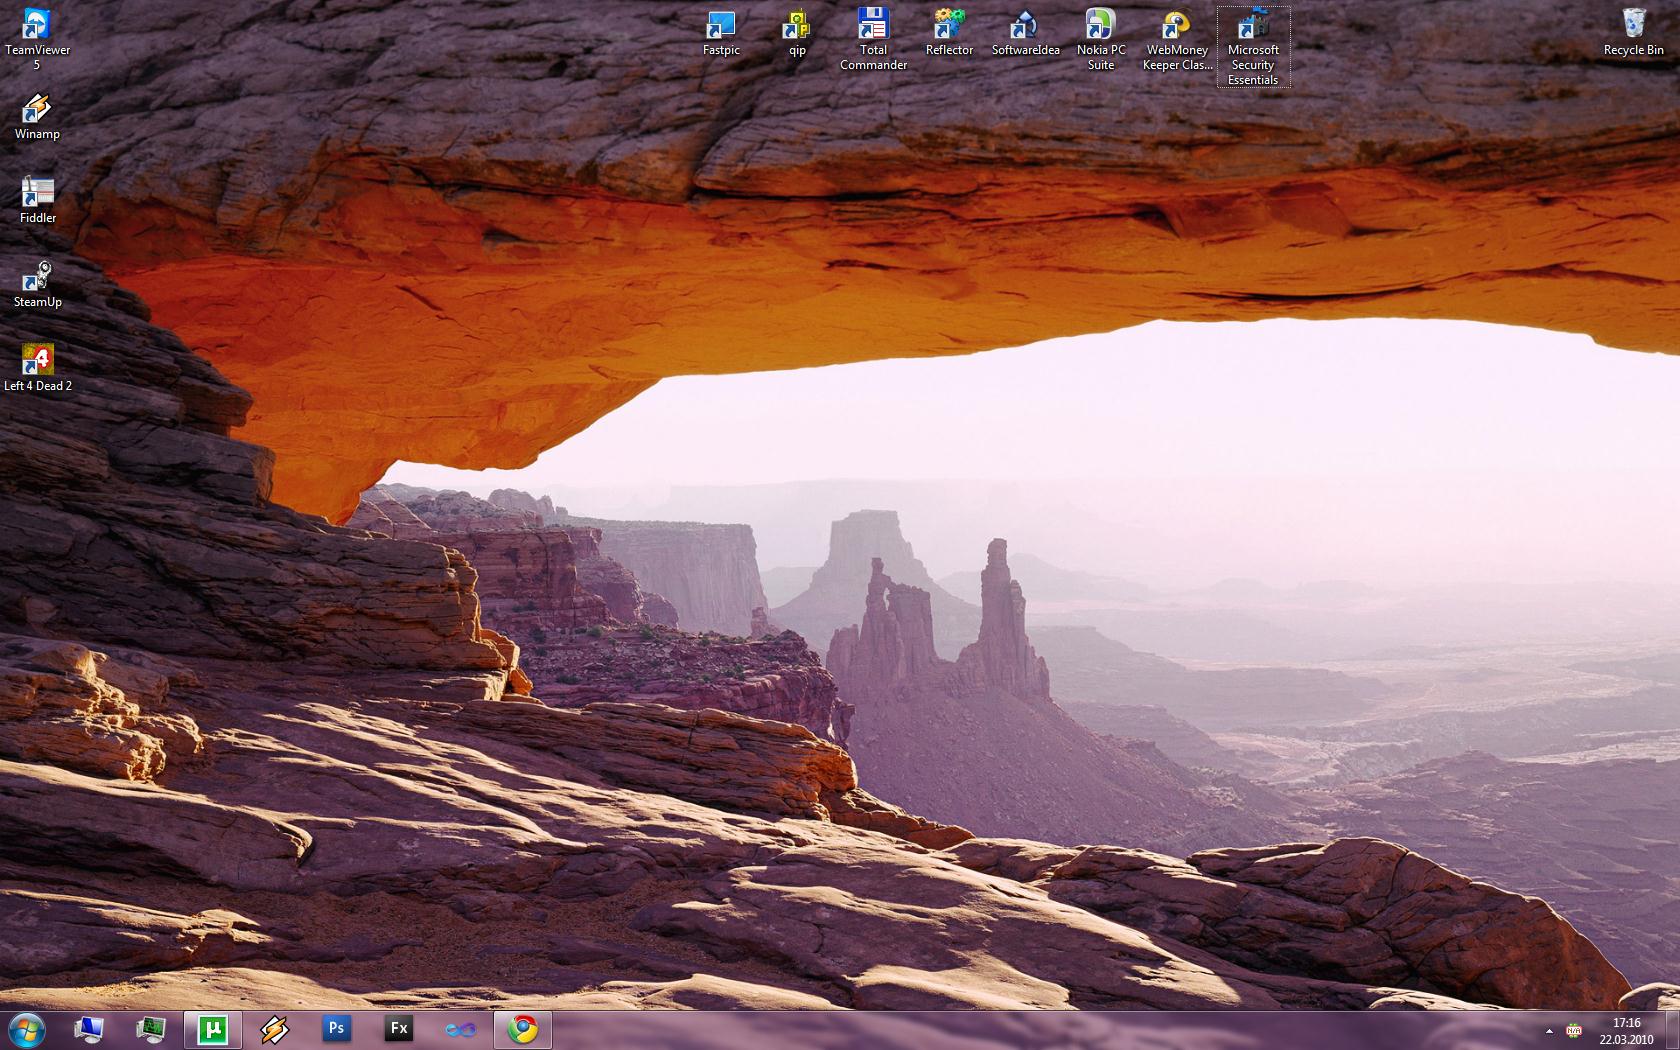1680x1050 pixels.
Task: Switch to Google Chrome in the taskbar
Action: click(x=523, y=1029)
